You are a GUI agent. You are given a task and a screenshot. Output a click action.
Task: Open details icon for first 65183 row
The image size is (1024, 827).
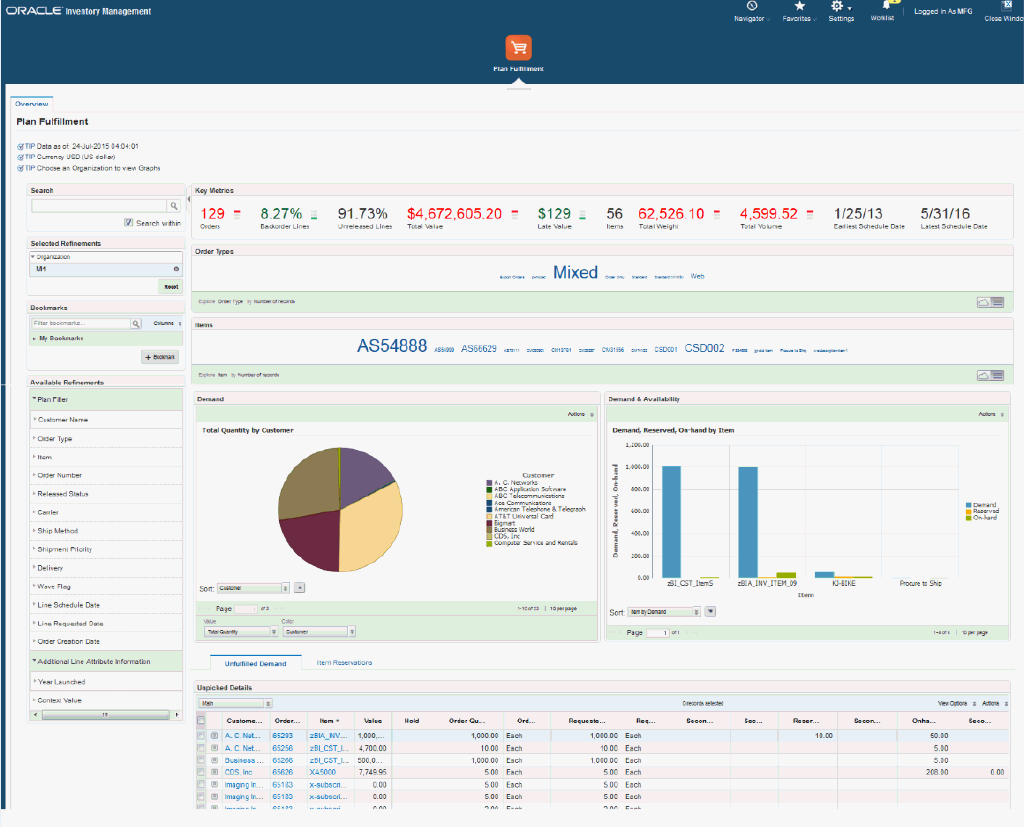pyautogui.click(x=214, y=785)
